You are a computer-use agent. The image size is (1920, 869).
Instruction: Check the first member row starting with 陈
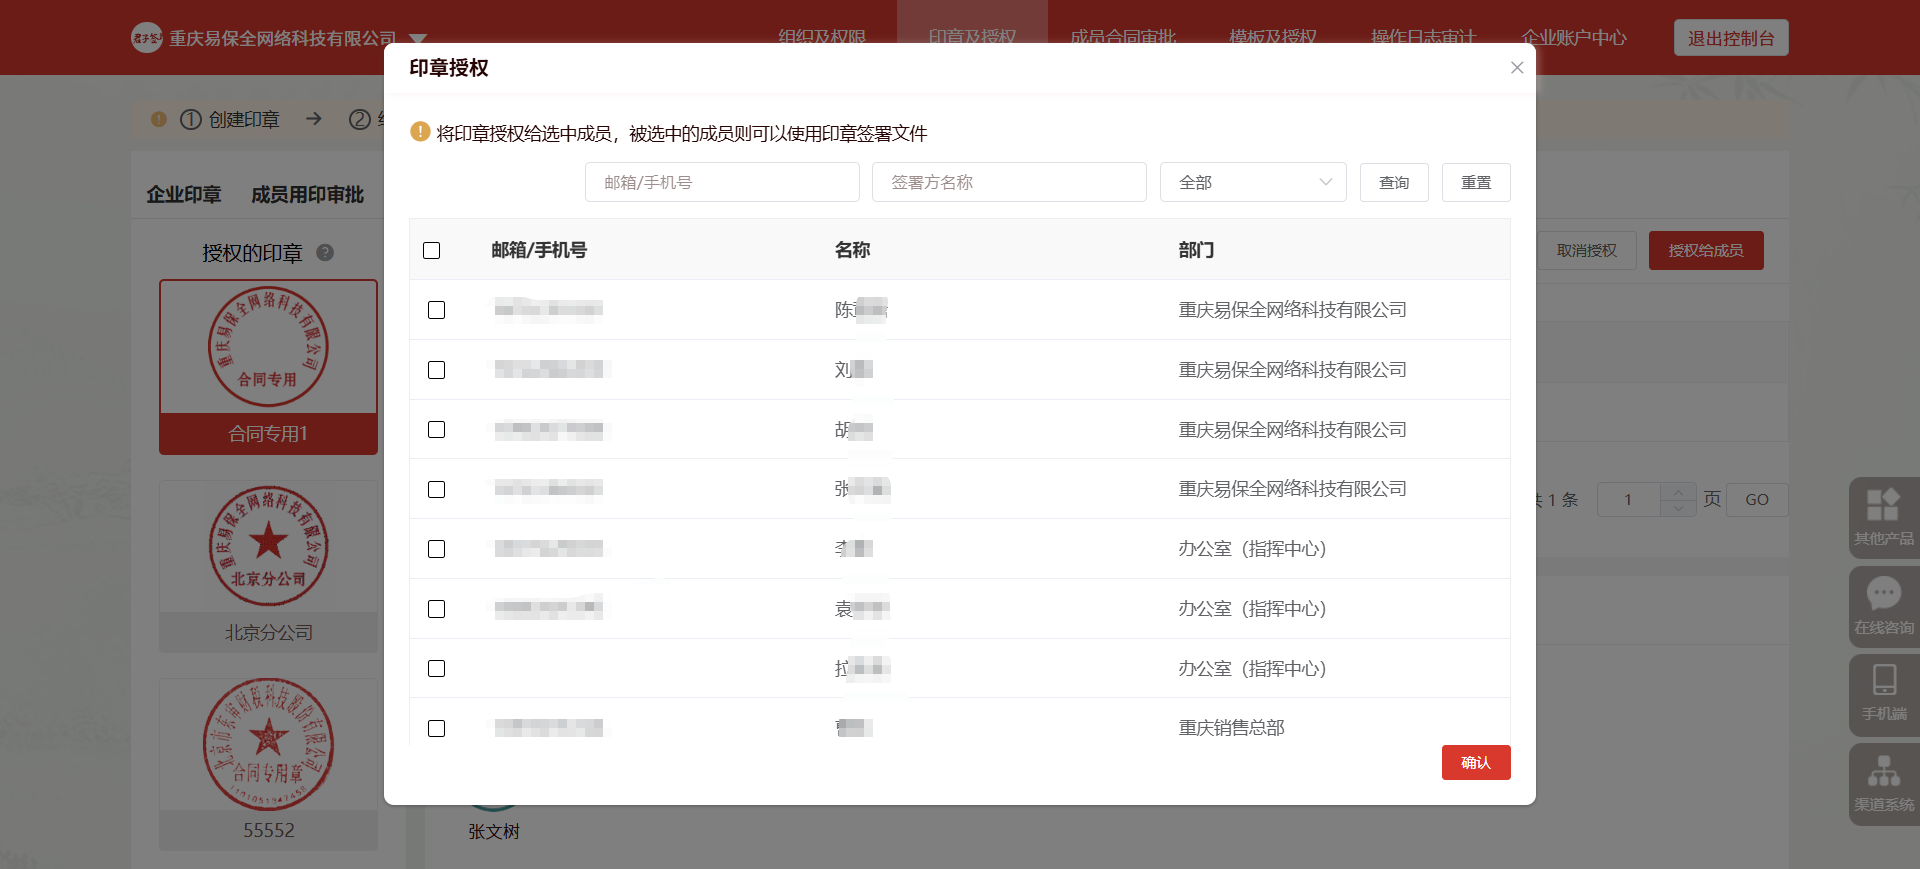click(437, 310)
